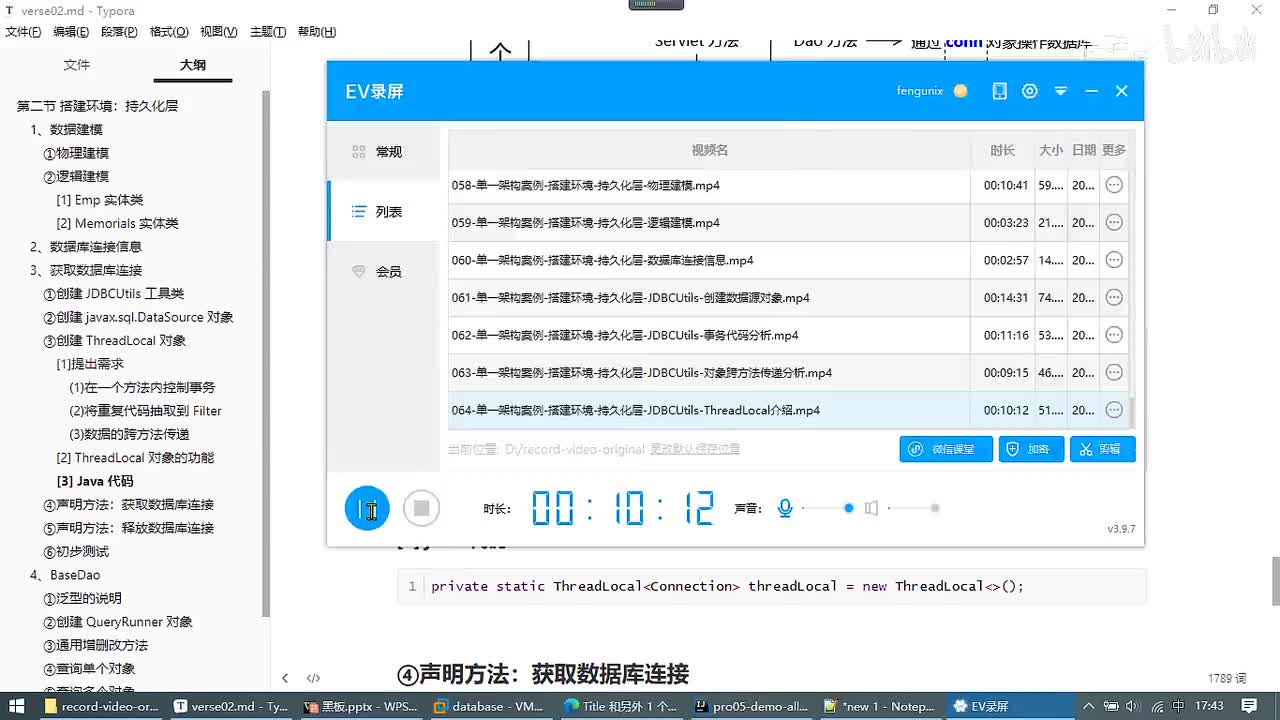
Task: Open record-video-or folder in taskbar
Action: [x=101, y=706]
